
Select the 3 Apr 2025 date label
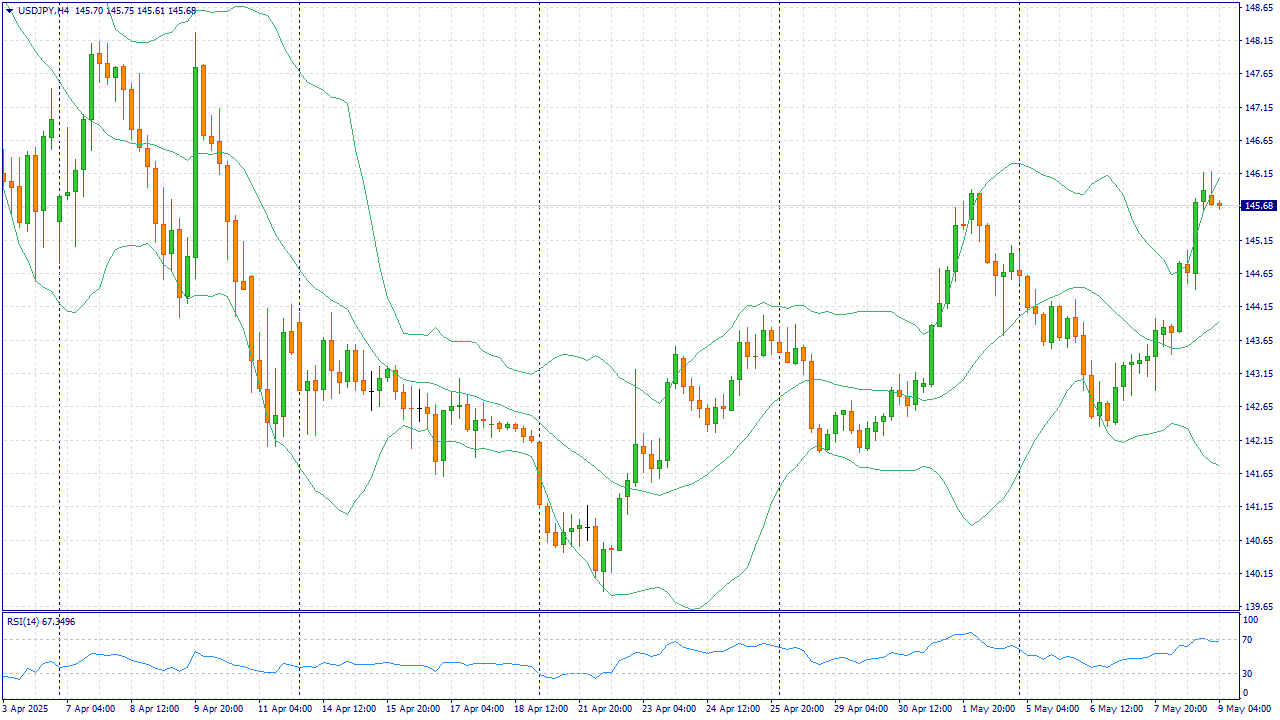(x=25, y=709)
